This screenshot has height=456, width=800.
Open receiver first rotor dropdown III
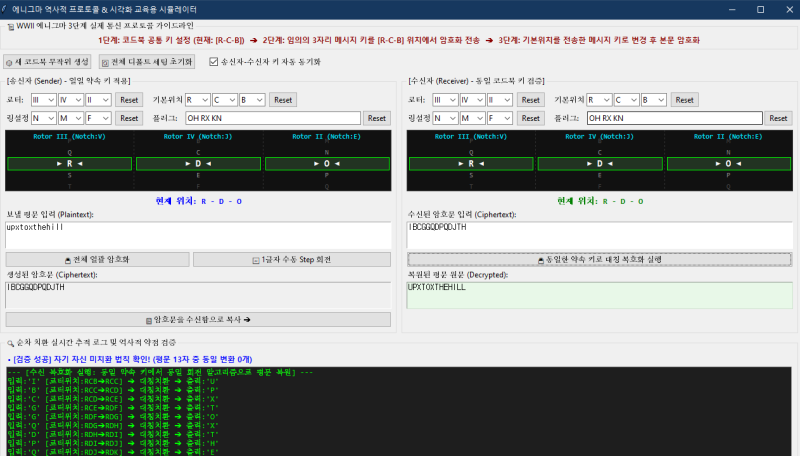(445, 100)
